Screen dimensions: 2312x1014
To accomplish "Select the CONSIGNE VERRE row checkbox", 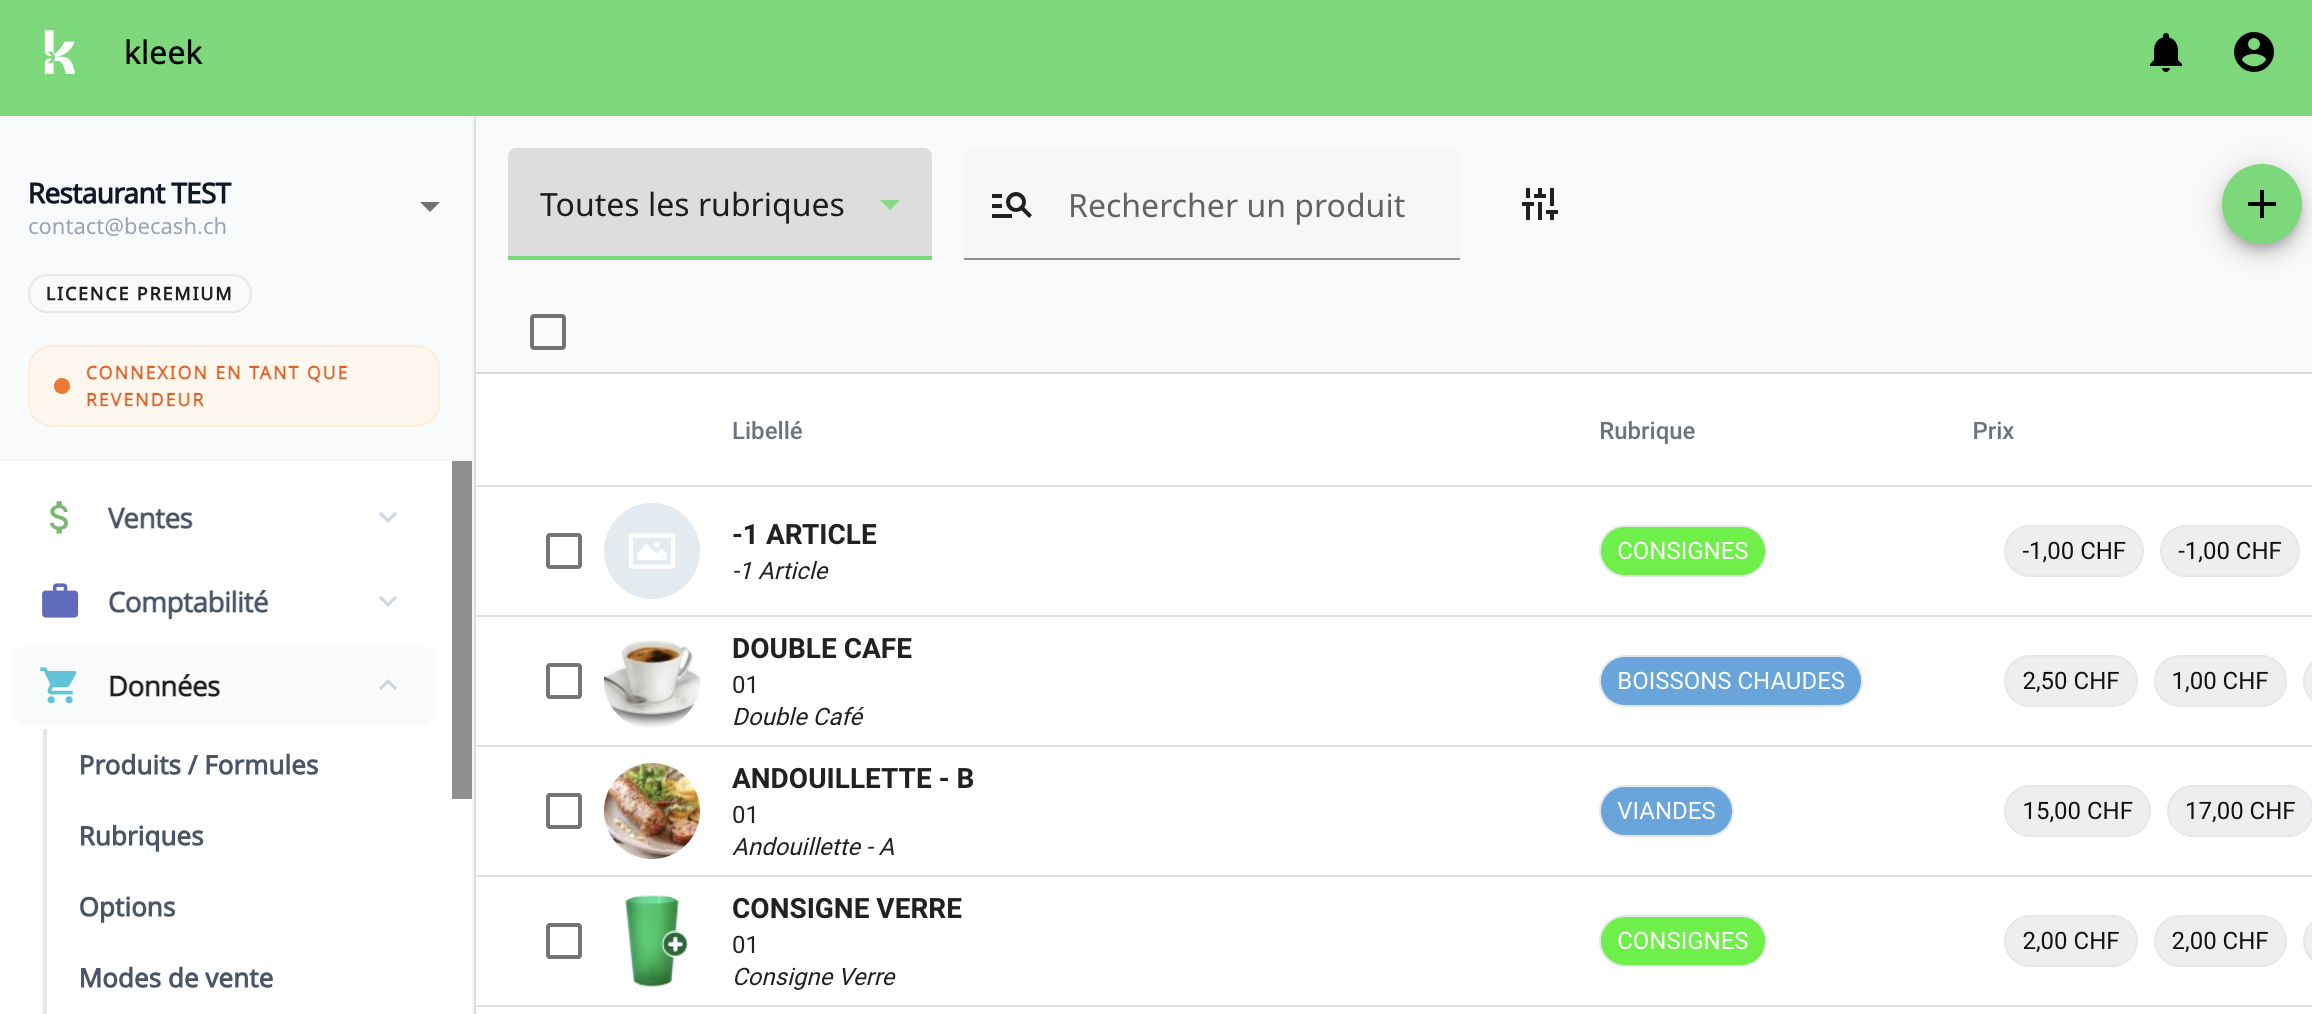I will [564, 941].
